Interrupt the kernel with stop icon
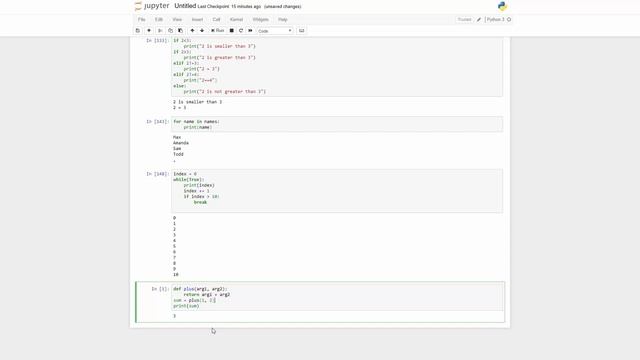640x360 pixels. click(x=231, y=31)
